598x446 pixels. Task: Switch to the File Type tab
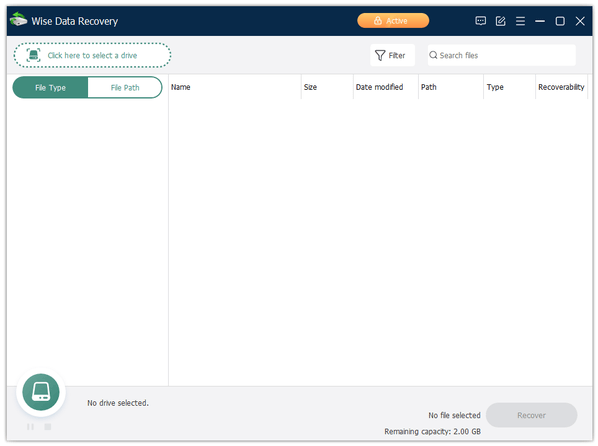[x=50, y=87]
